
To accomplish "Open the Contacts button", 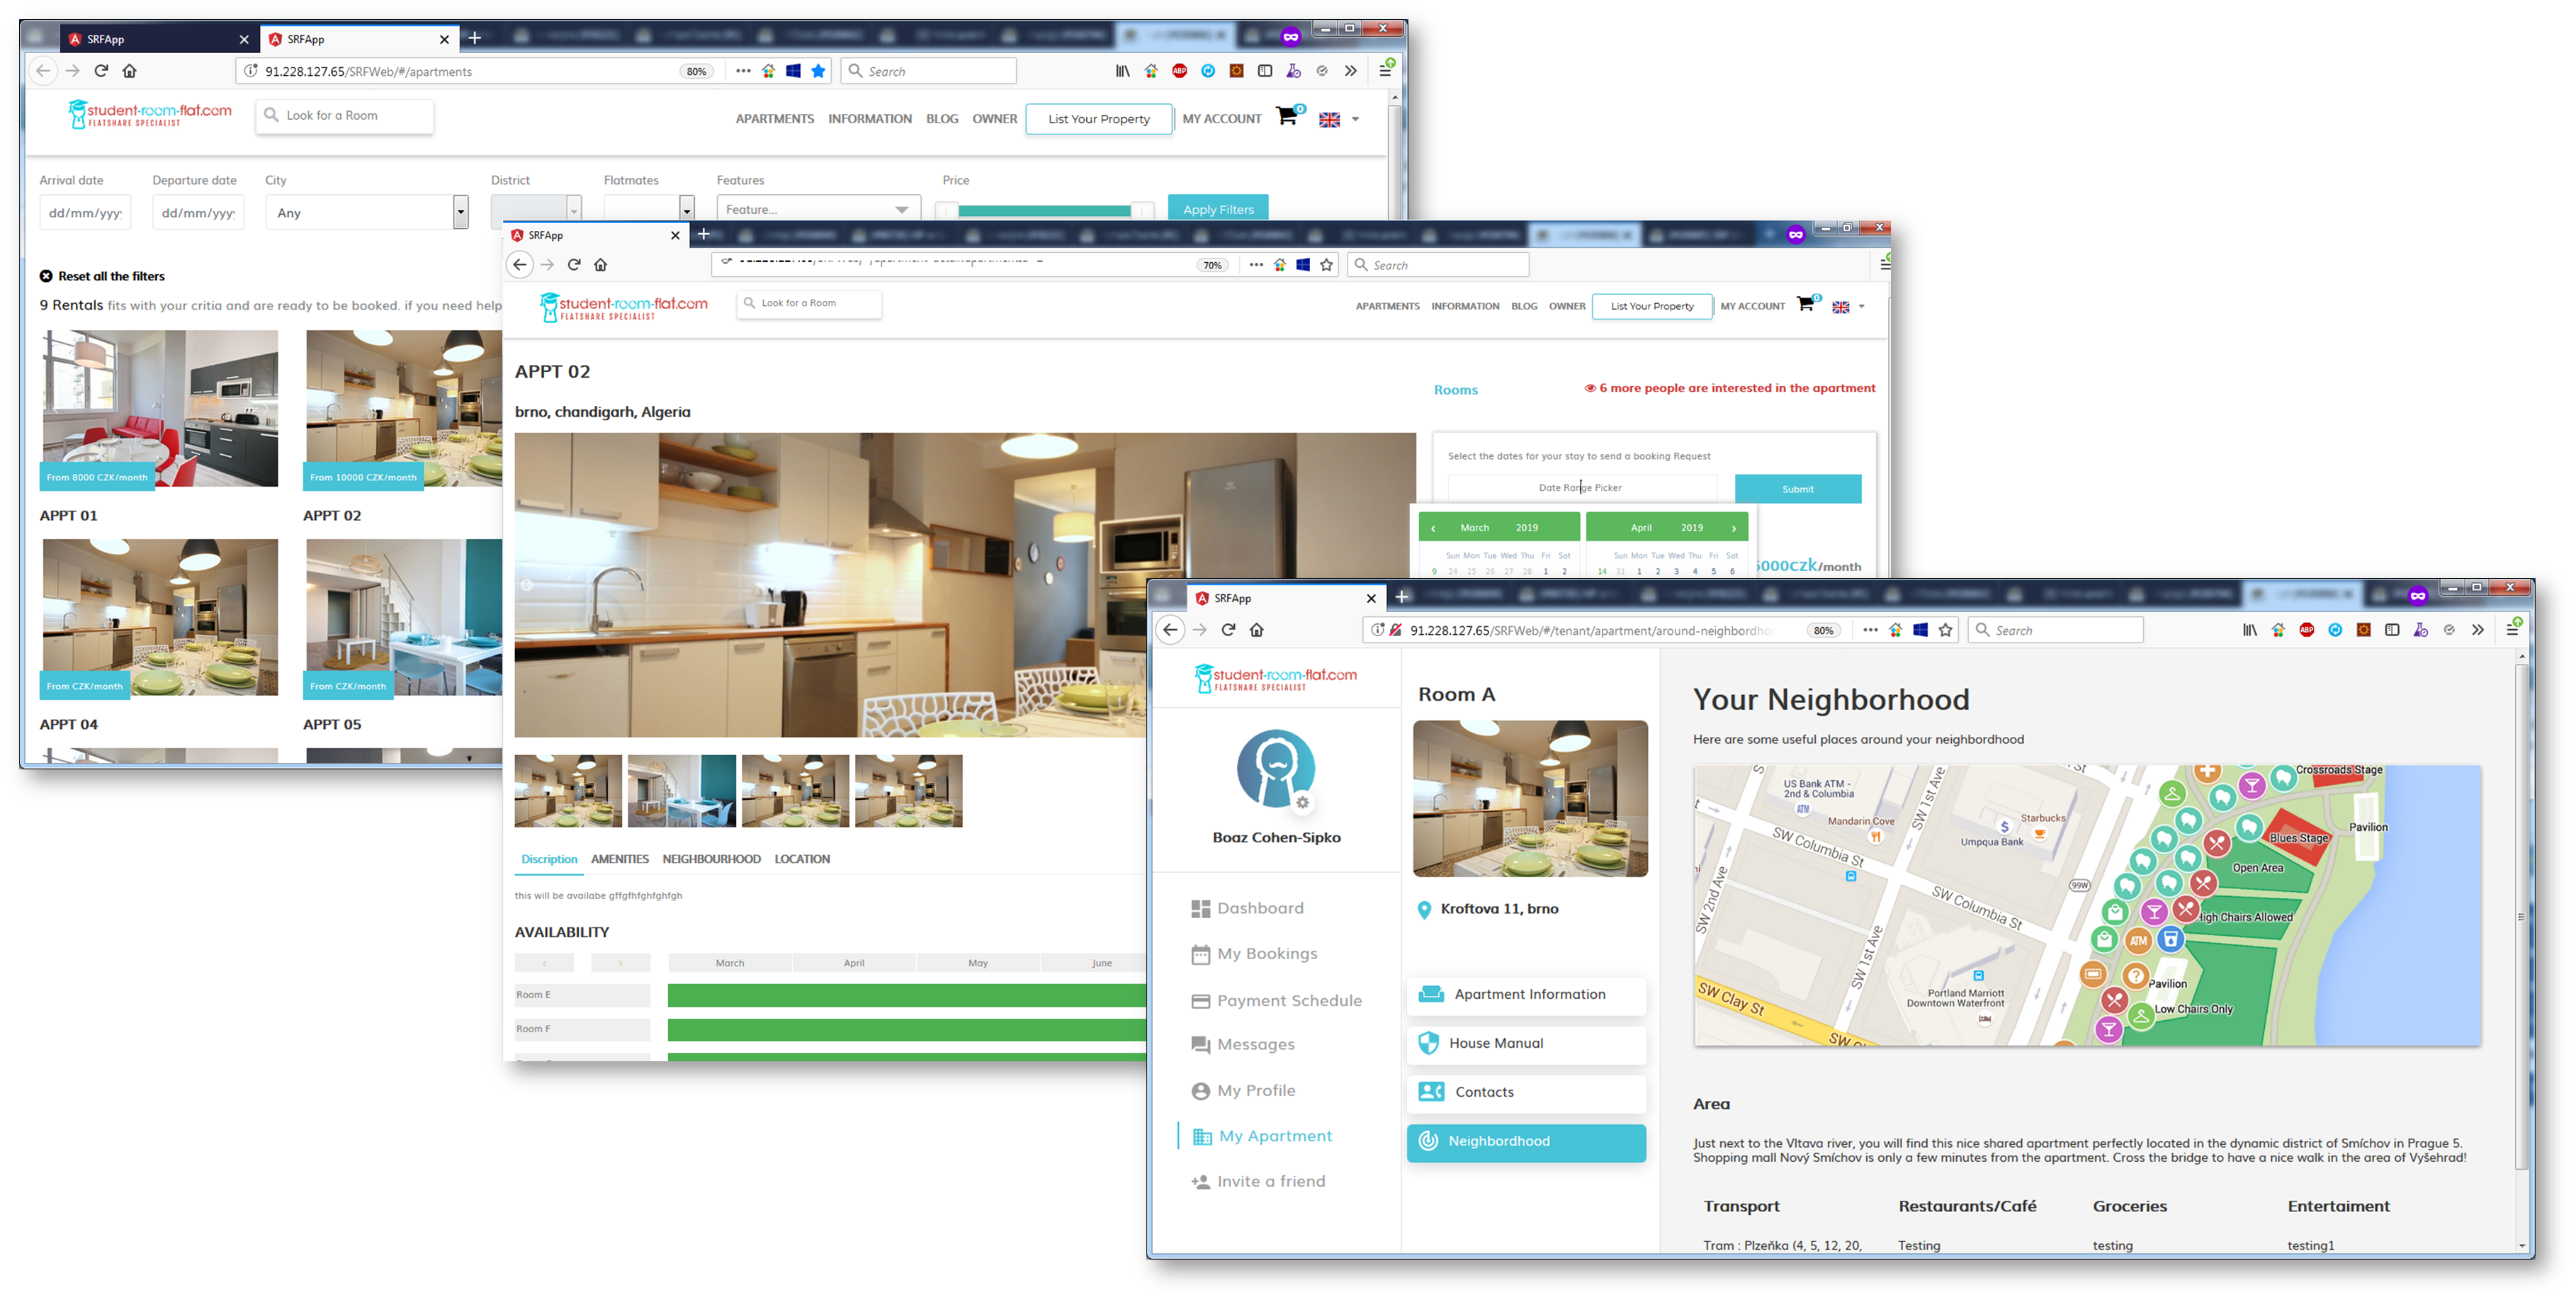I will [x=1526, y=1093].
